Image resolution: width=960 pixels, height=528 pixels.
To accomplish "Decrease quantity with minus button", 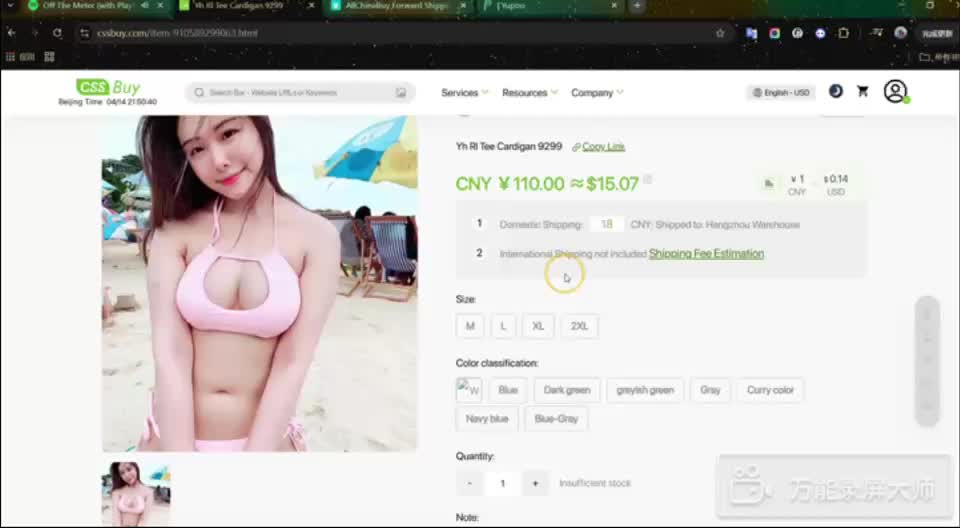I will (470, 483).
